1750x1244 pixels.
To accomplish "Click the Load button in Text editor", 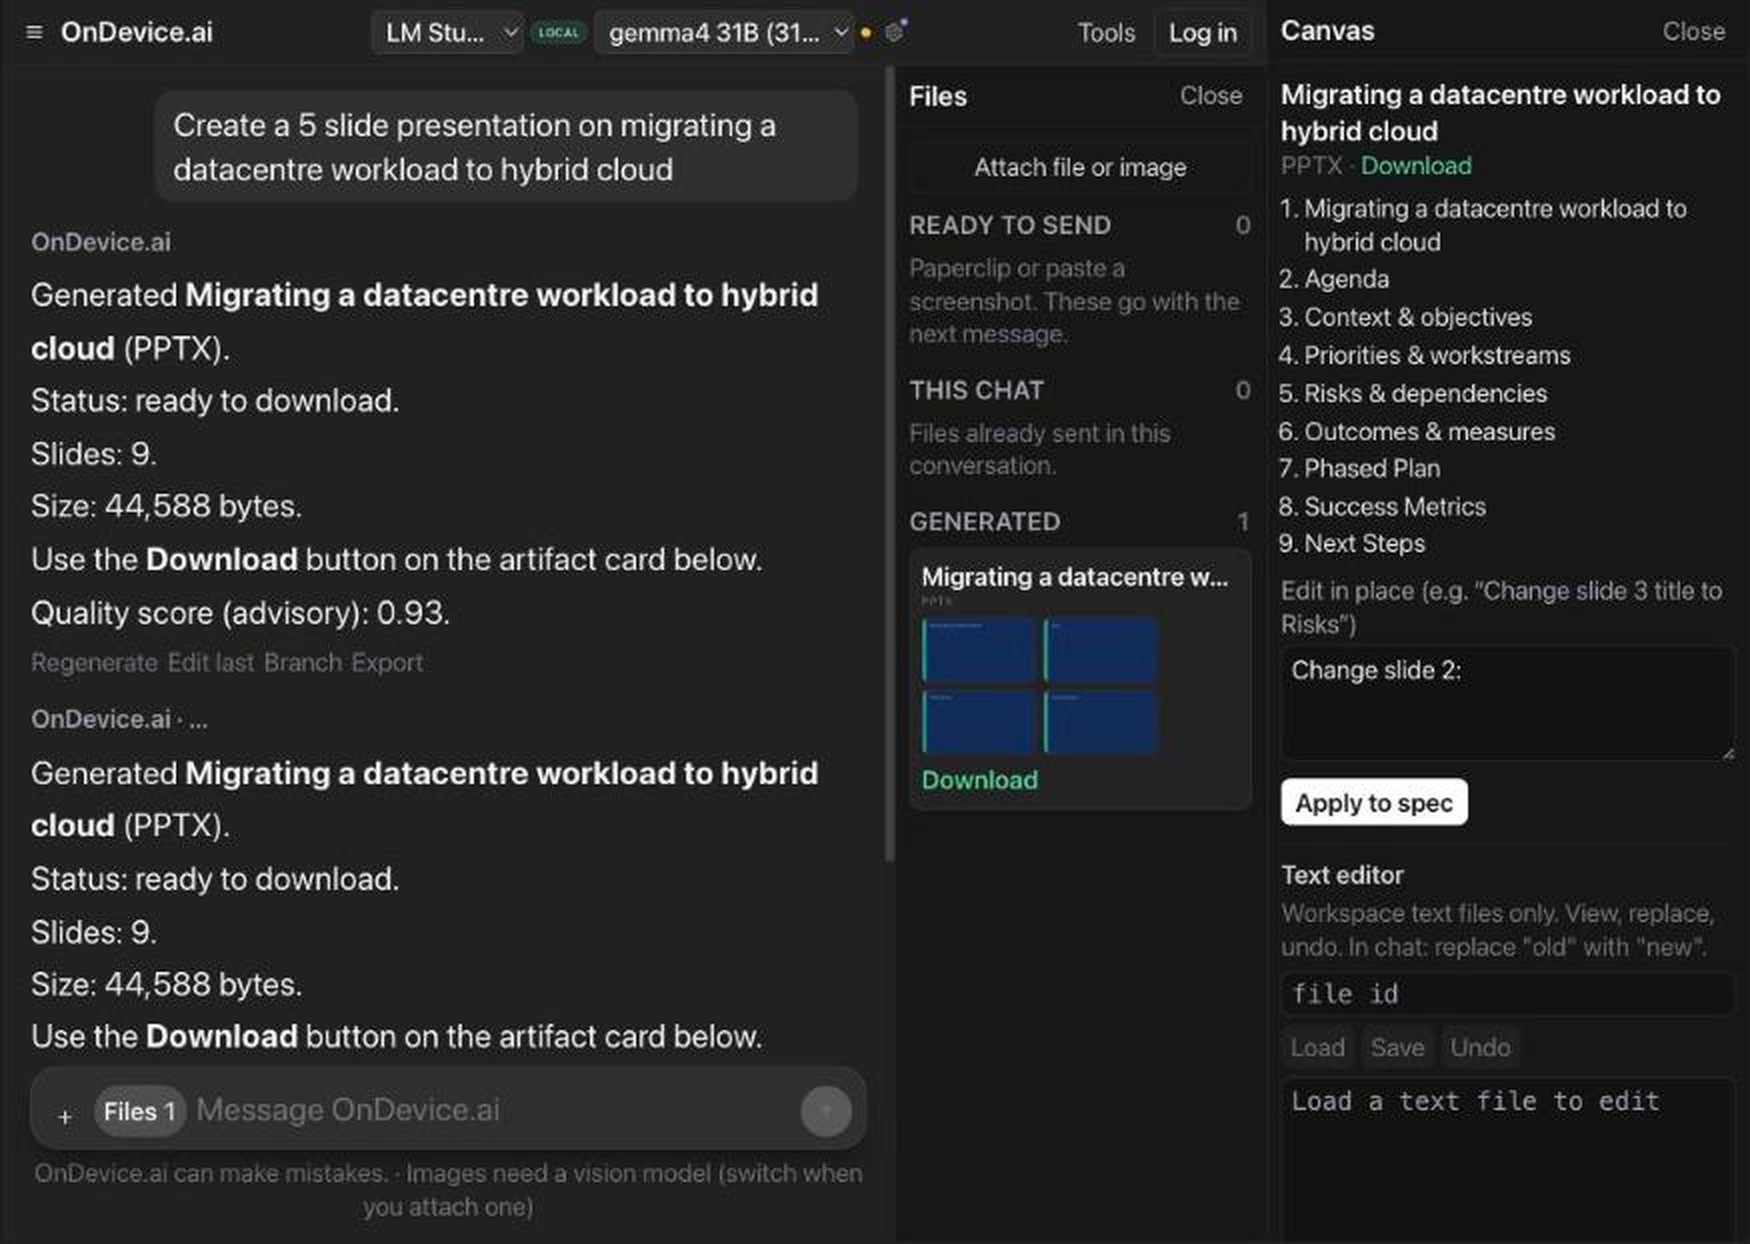I will 1317,1047.
